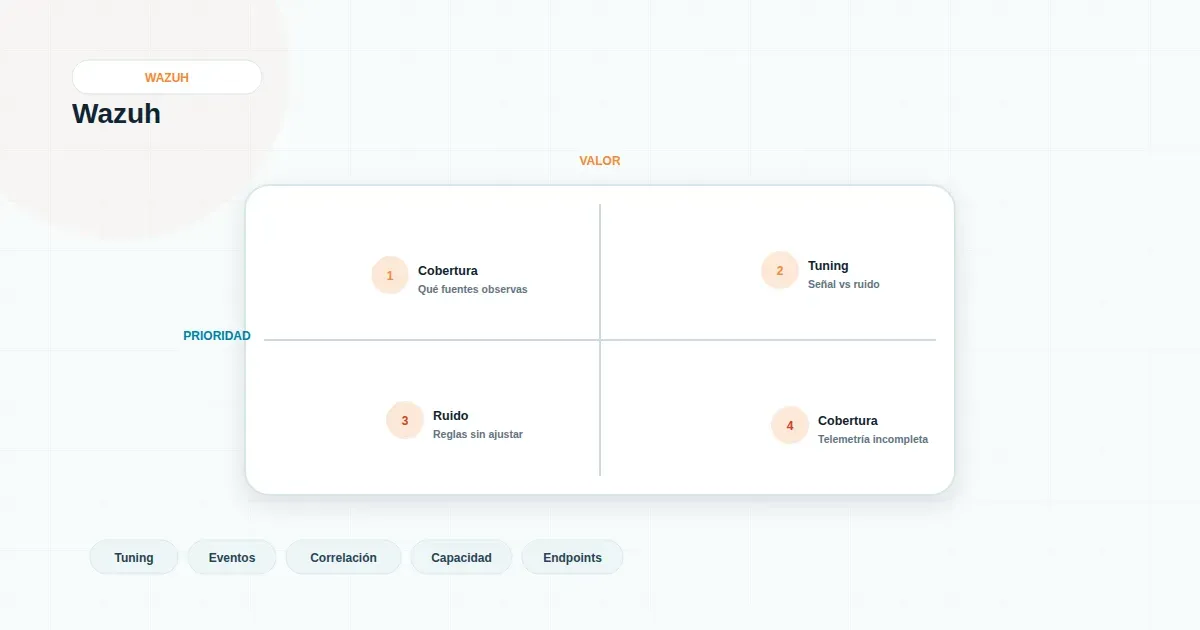The width and height of the screenshot is (1200, 630).
Task: Select the Tuning title in the quadrant
Action: [x=828, y=266]
